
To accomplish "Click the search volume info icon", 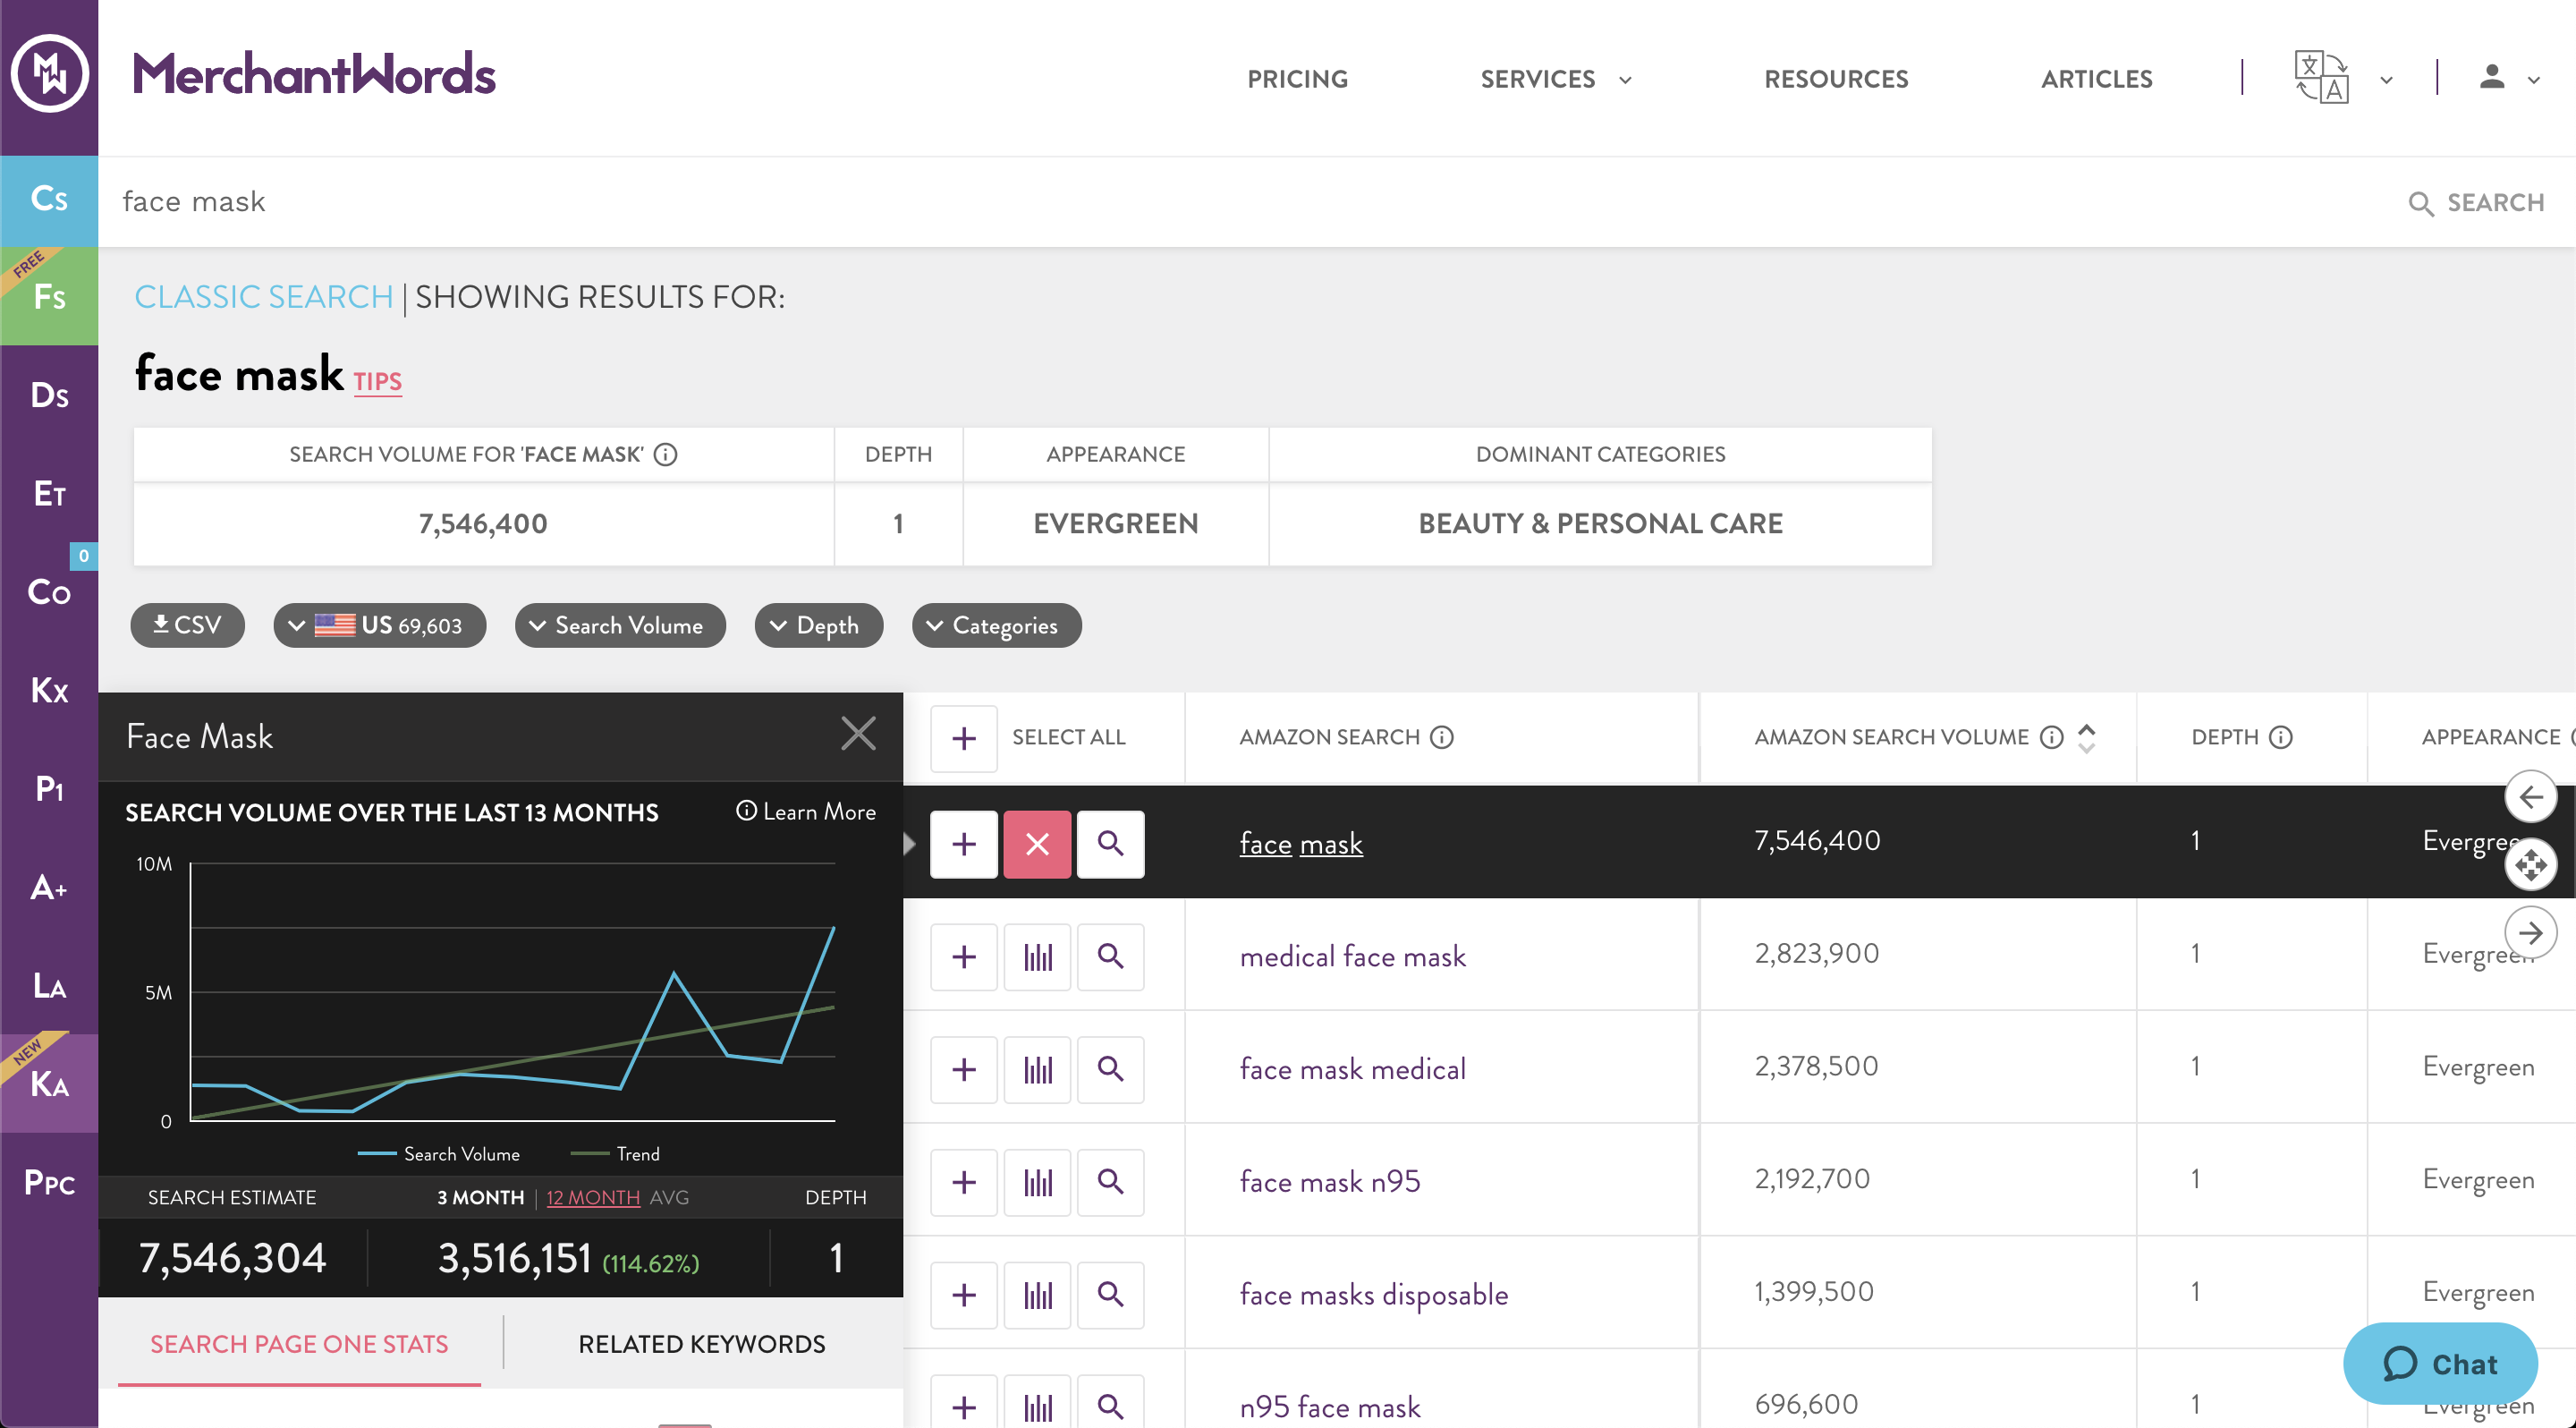I will [666, 455].
